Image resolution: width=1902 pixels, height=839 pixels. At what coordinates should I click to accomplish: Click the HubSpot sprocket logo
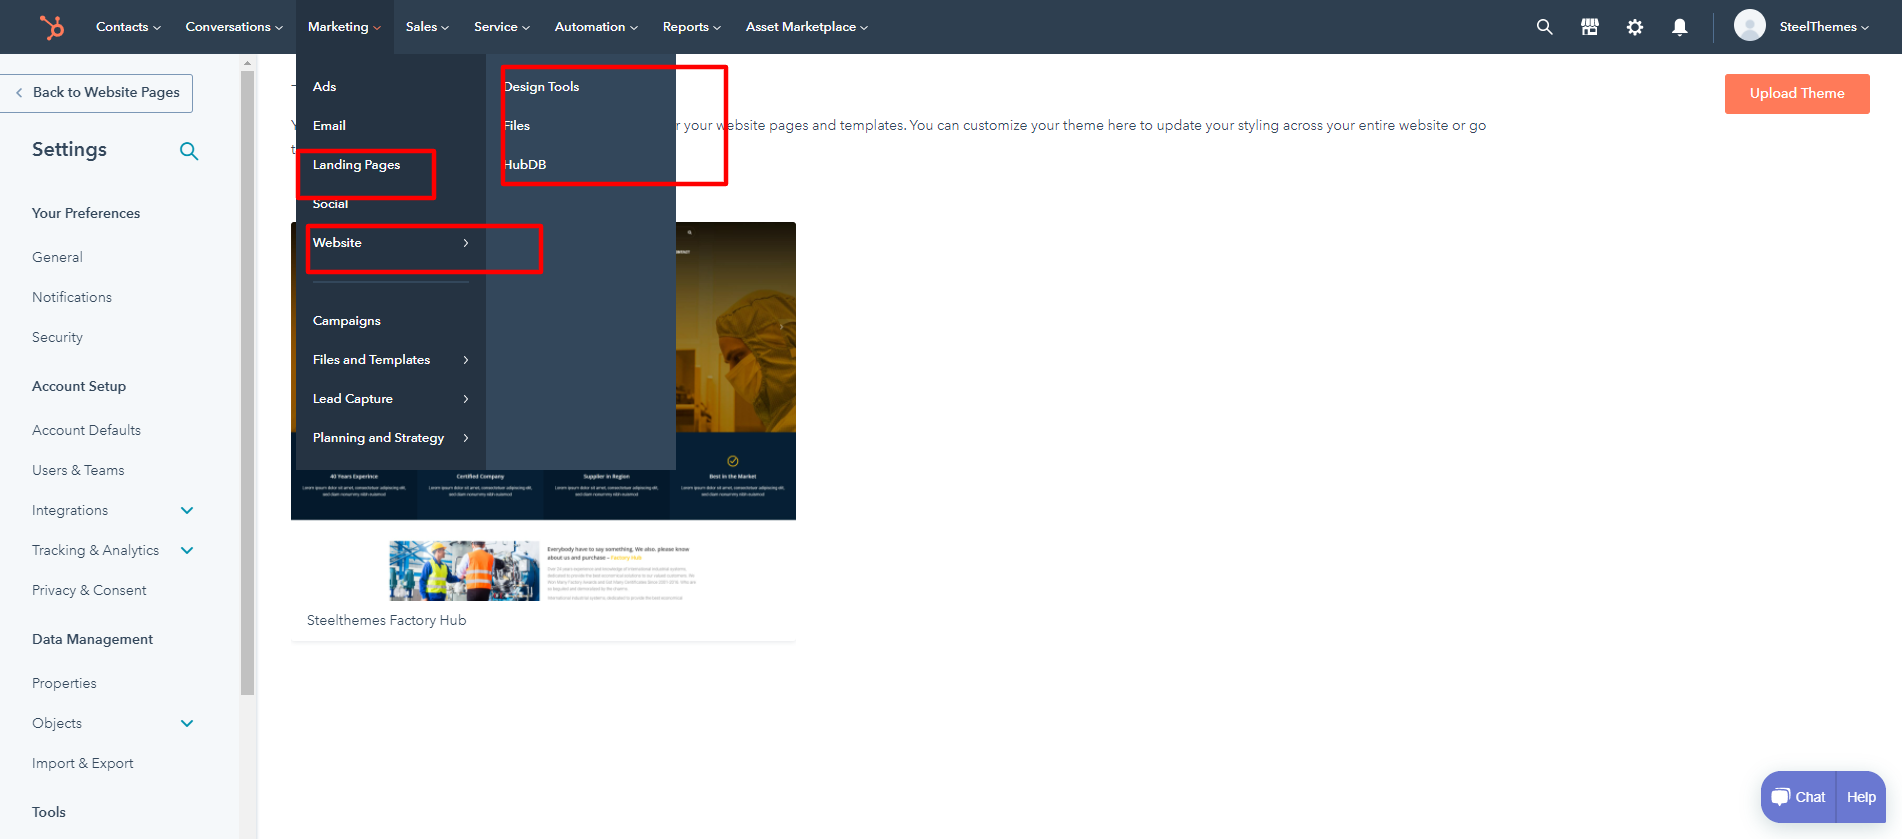51,27
